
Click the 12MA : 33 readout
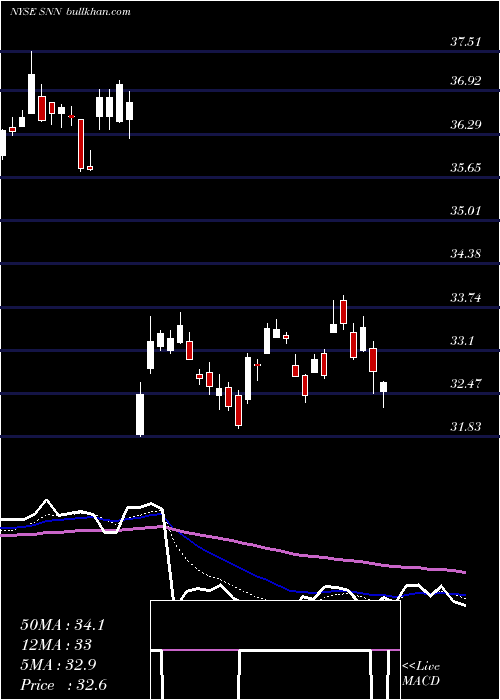[x=55, y=645]
